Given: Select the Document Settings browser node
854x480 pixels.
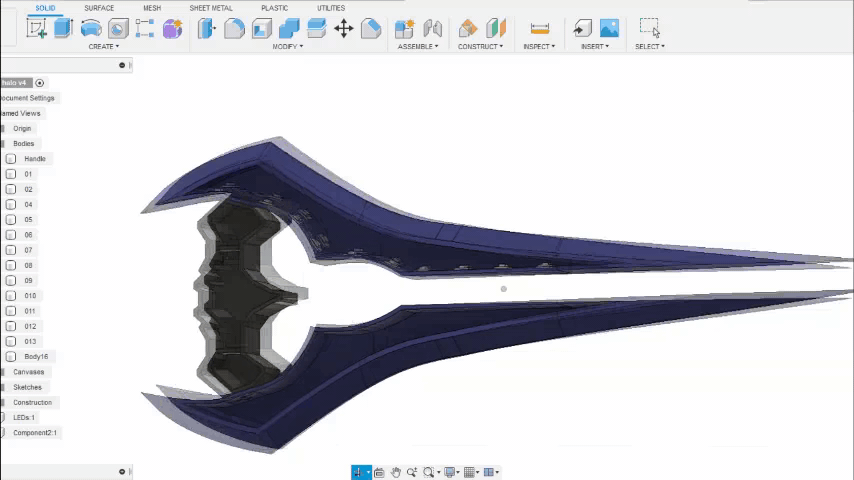Looking at the screenshot, I should (27, 98).
